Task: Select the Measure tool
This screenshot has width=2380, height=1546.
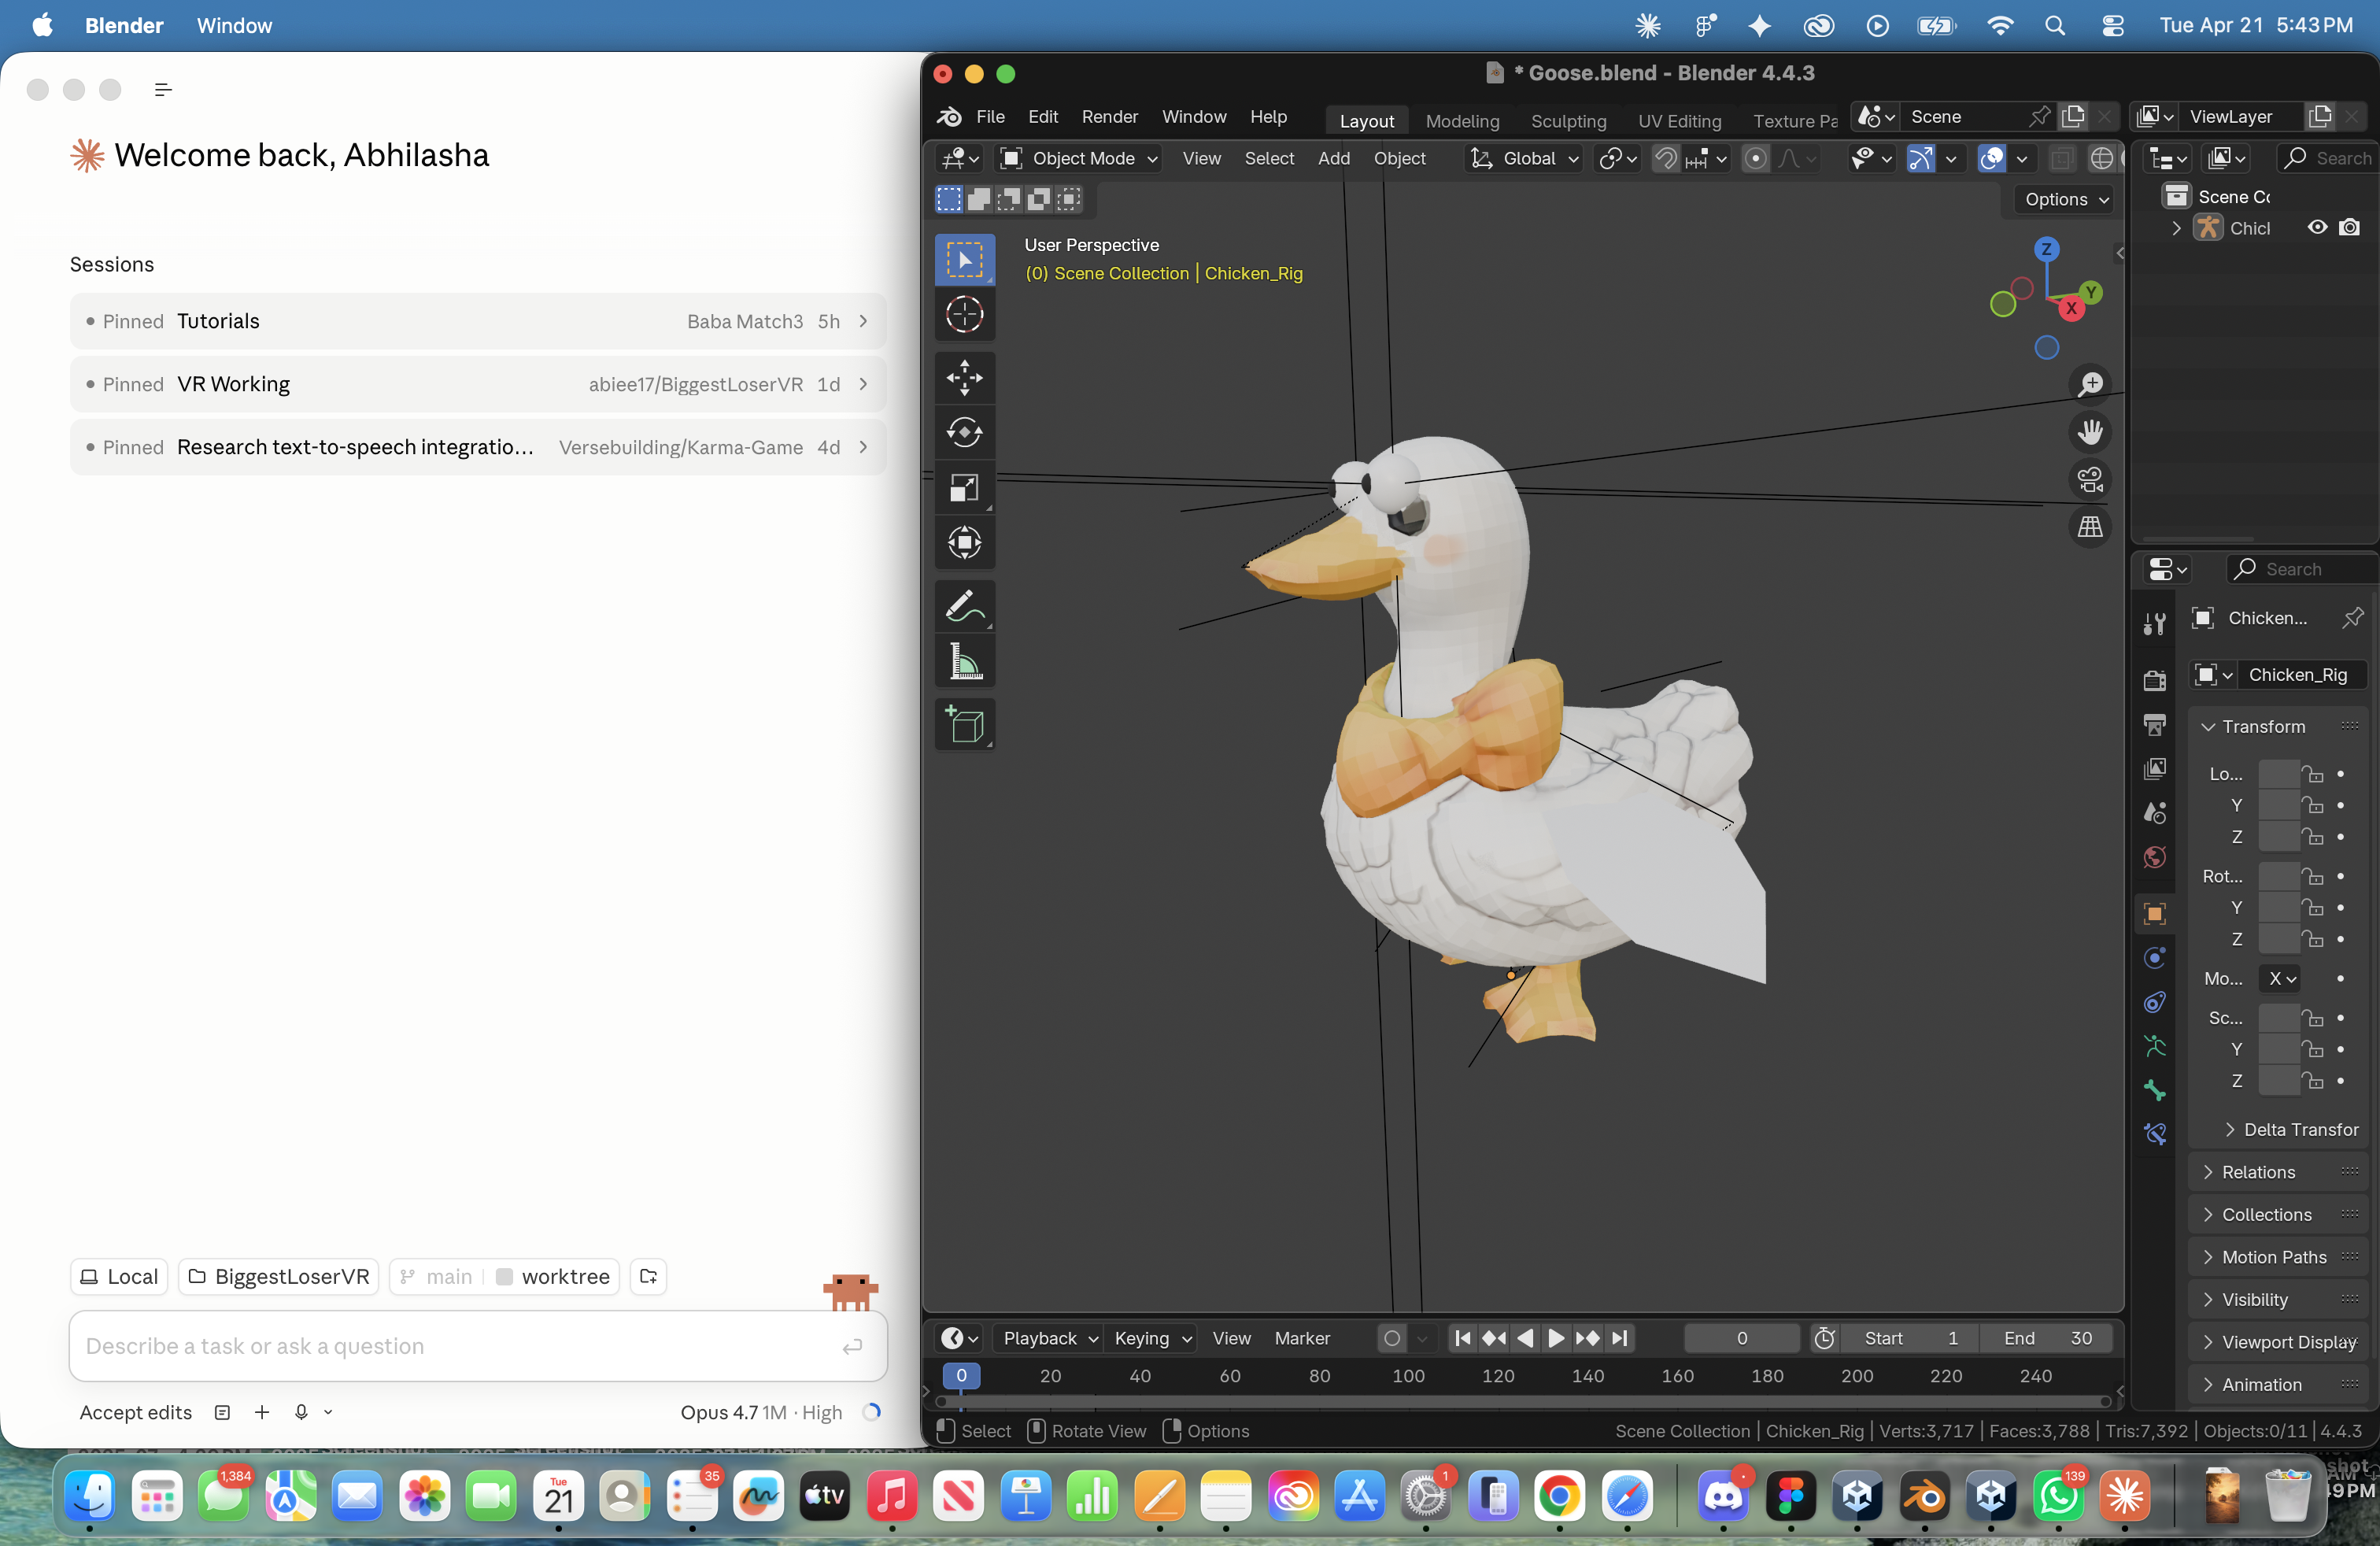Action: [x=964, y=661]
